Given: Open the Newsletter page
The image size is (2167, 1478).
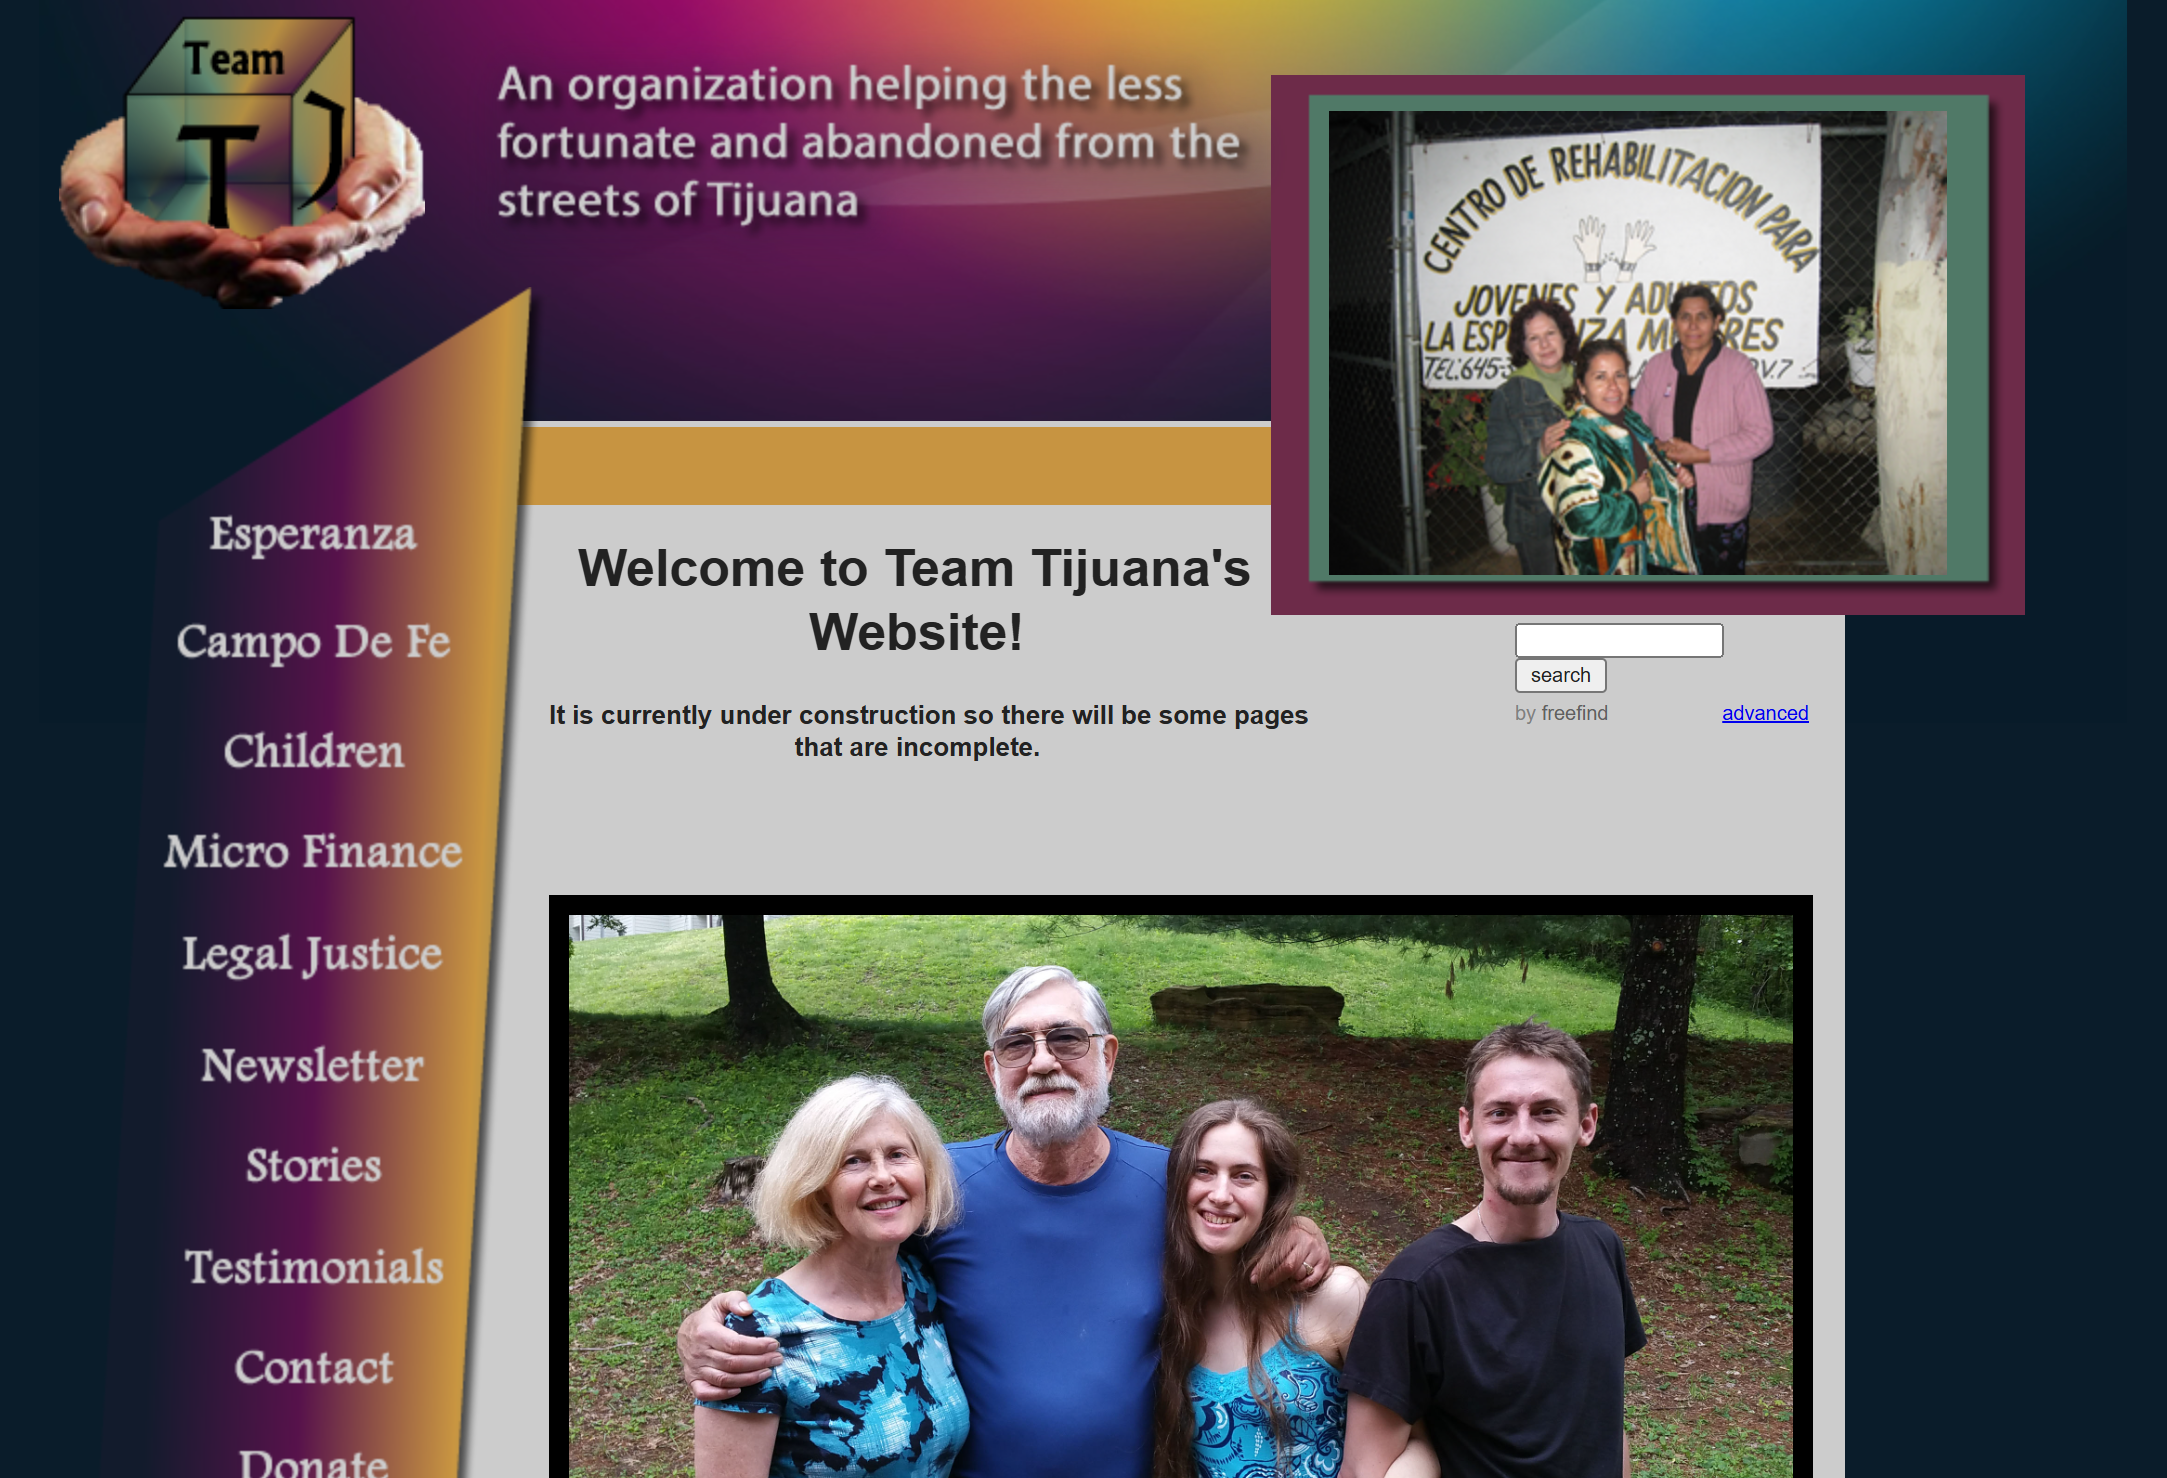Looking at the screenshot, I should pos(312,1066).
